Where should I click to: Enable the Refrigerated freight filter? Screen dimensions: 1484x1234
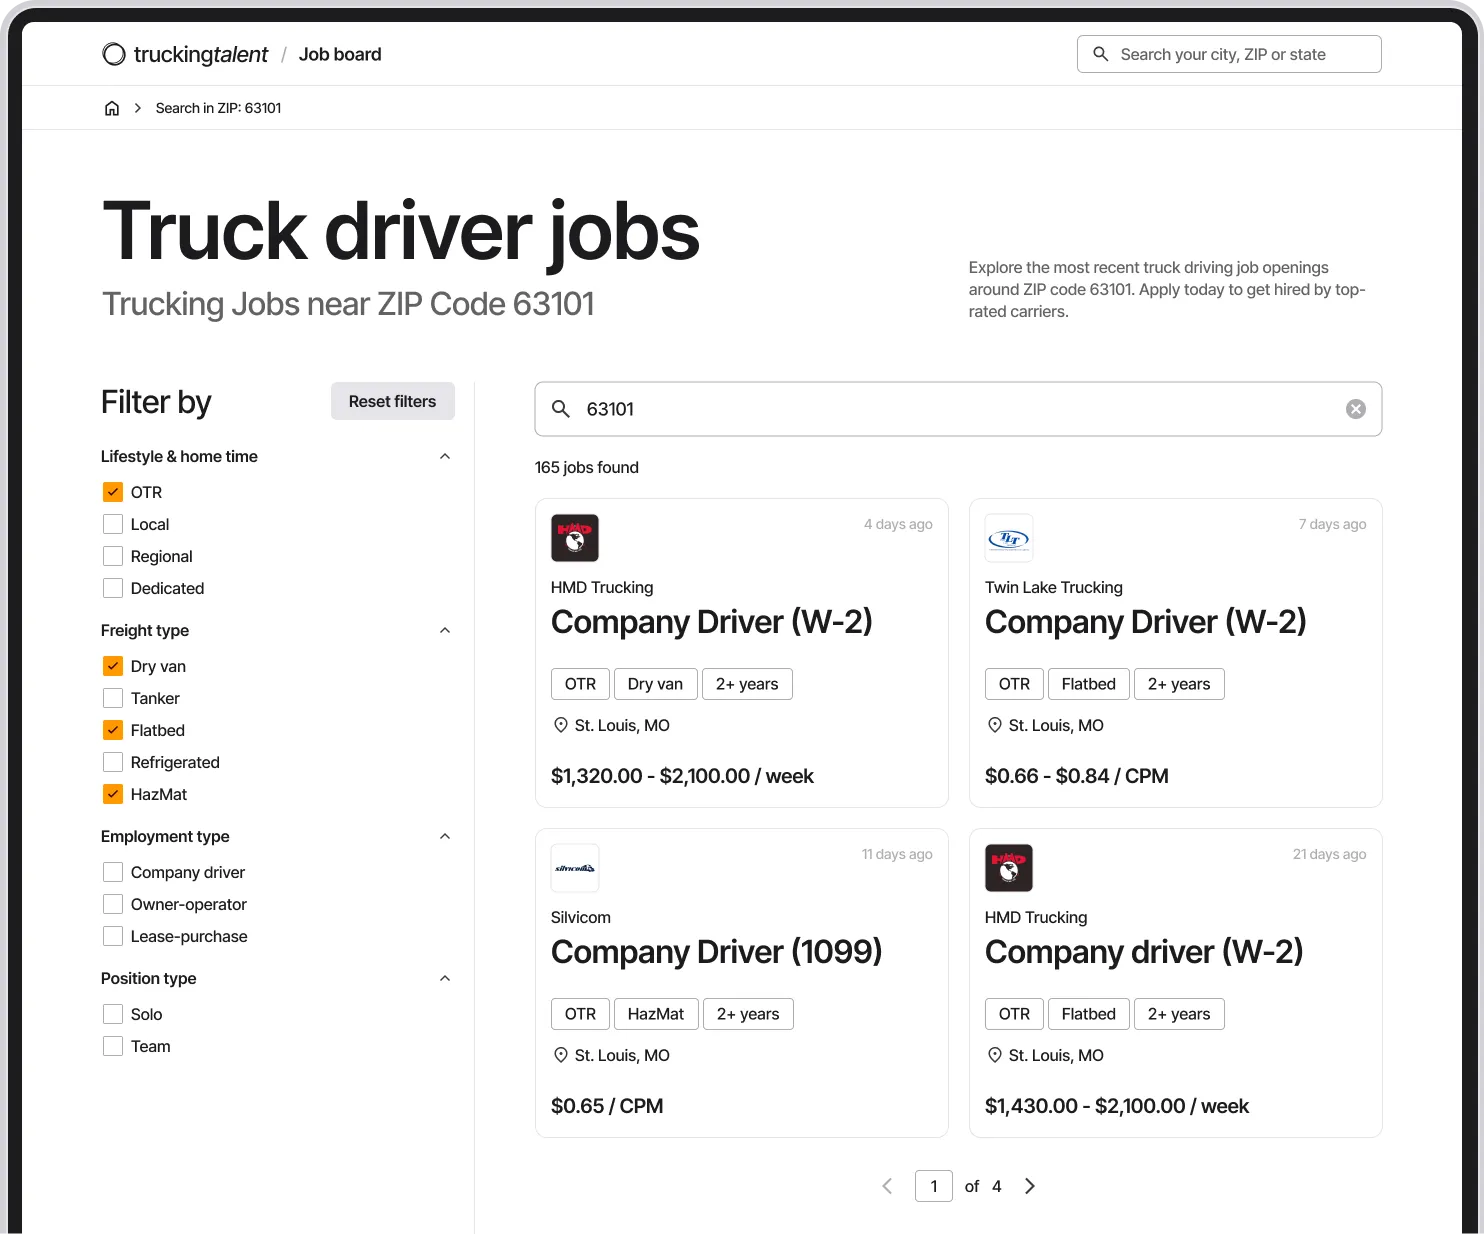point(112,761)
